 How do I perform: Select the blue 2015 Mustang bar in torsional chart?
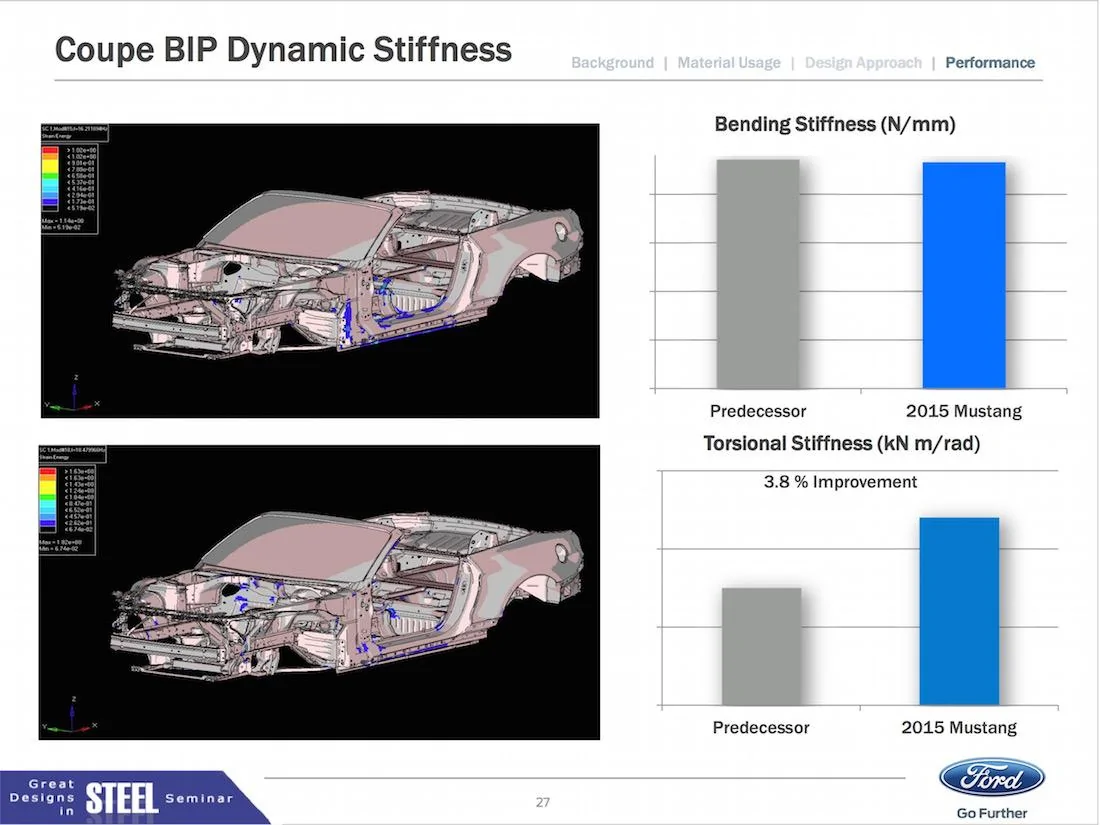959,612
